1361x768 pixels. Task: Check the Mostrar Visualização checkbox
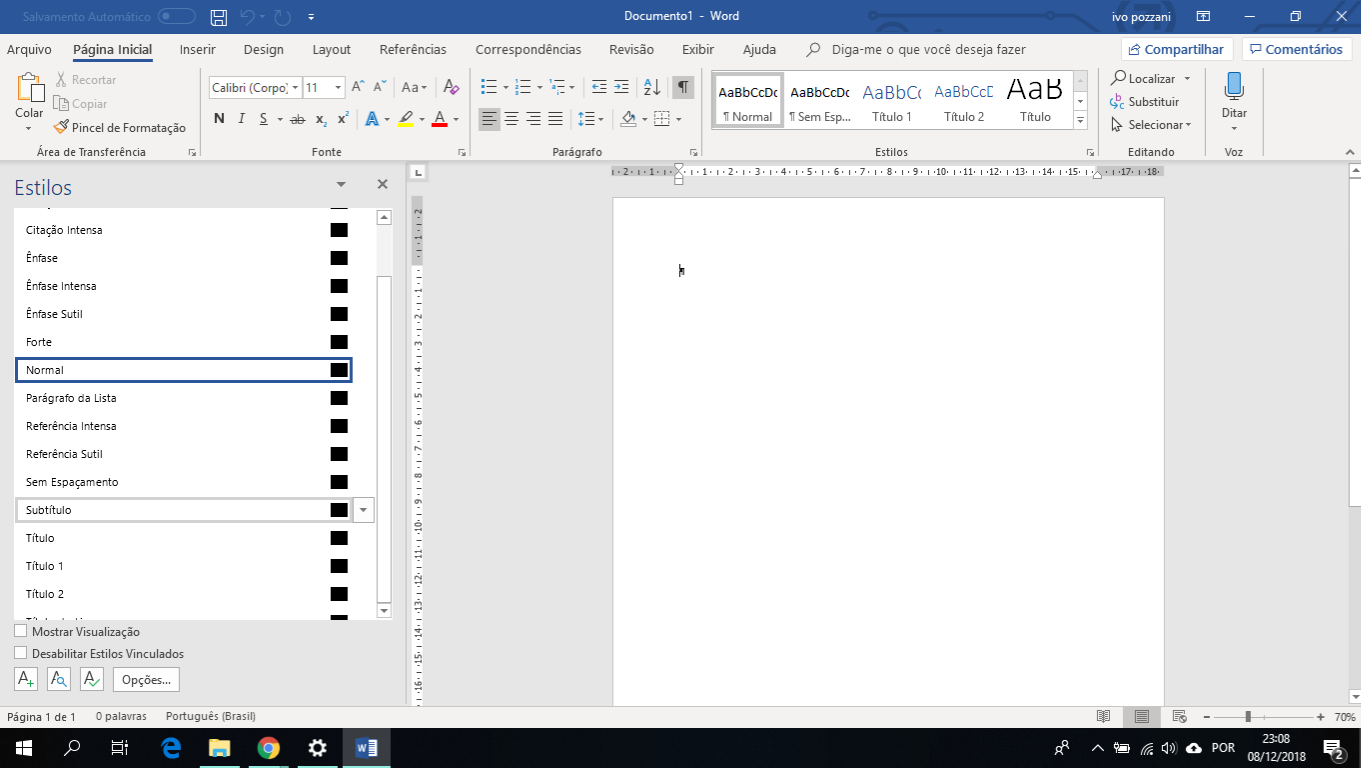(21, 631)
